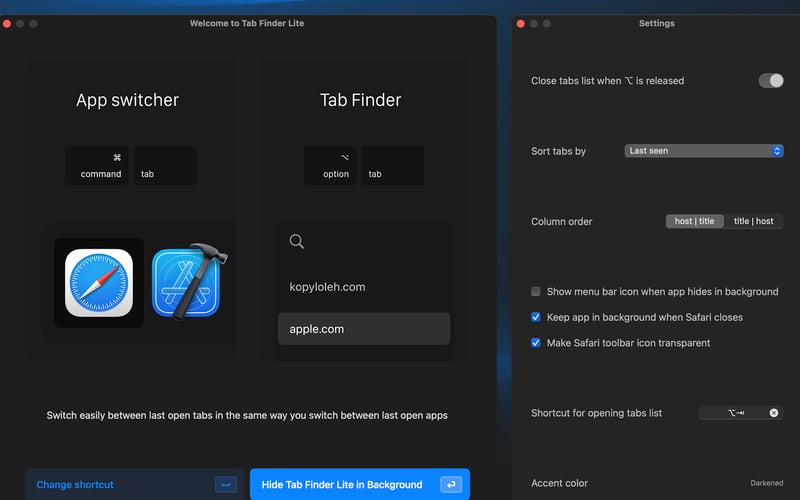This screenshot has height=500, width=800.
Task: Select the apple.com tab row
Action: tap(364, 329)
